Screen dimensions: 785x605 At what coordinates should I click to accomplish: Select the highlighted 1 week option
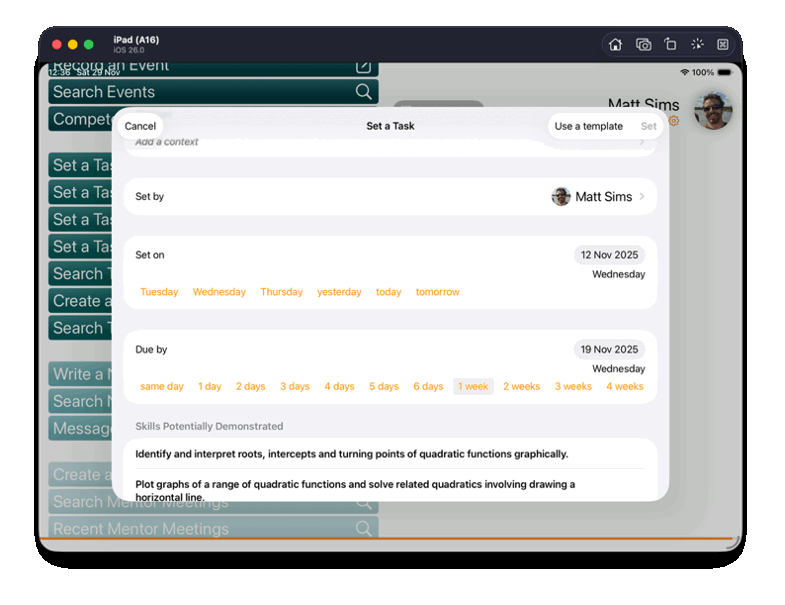pos(473,387)
